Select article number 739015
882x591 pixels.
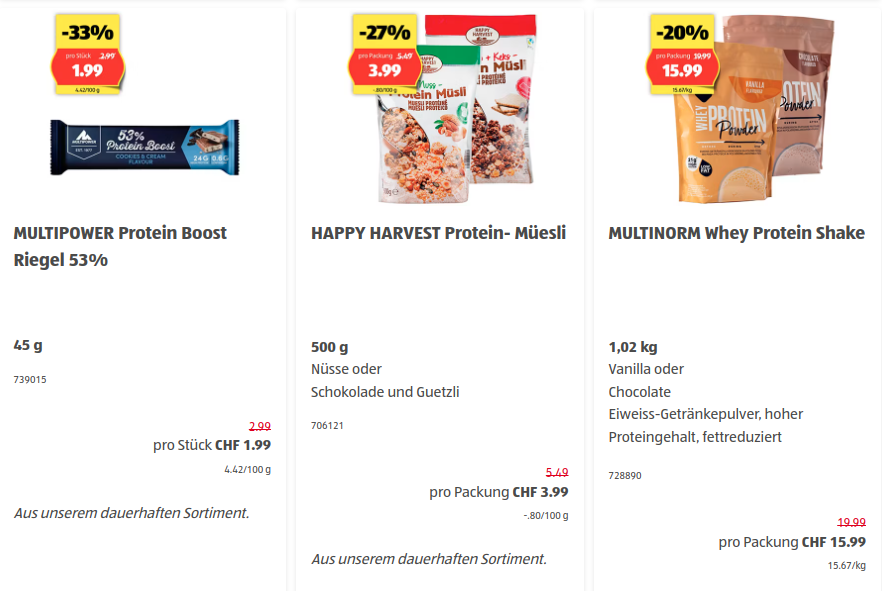[x=30, y=380]
